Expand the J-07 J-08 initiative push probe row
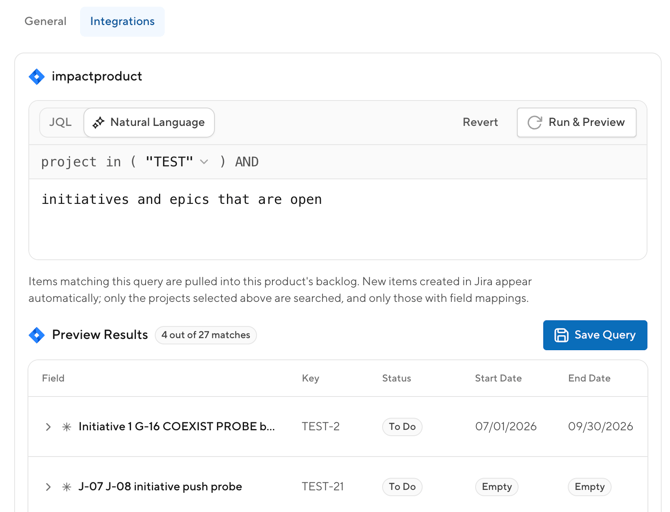This screenshot has width=670, height=512. pos(48,487)
